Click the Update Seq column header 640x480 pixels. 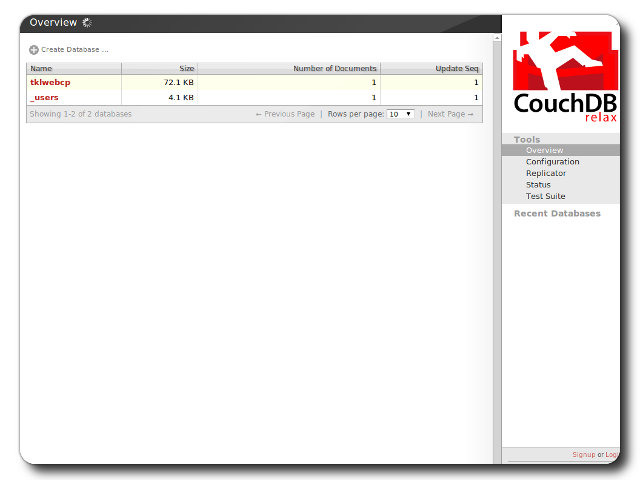tap(457, 68)
